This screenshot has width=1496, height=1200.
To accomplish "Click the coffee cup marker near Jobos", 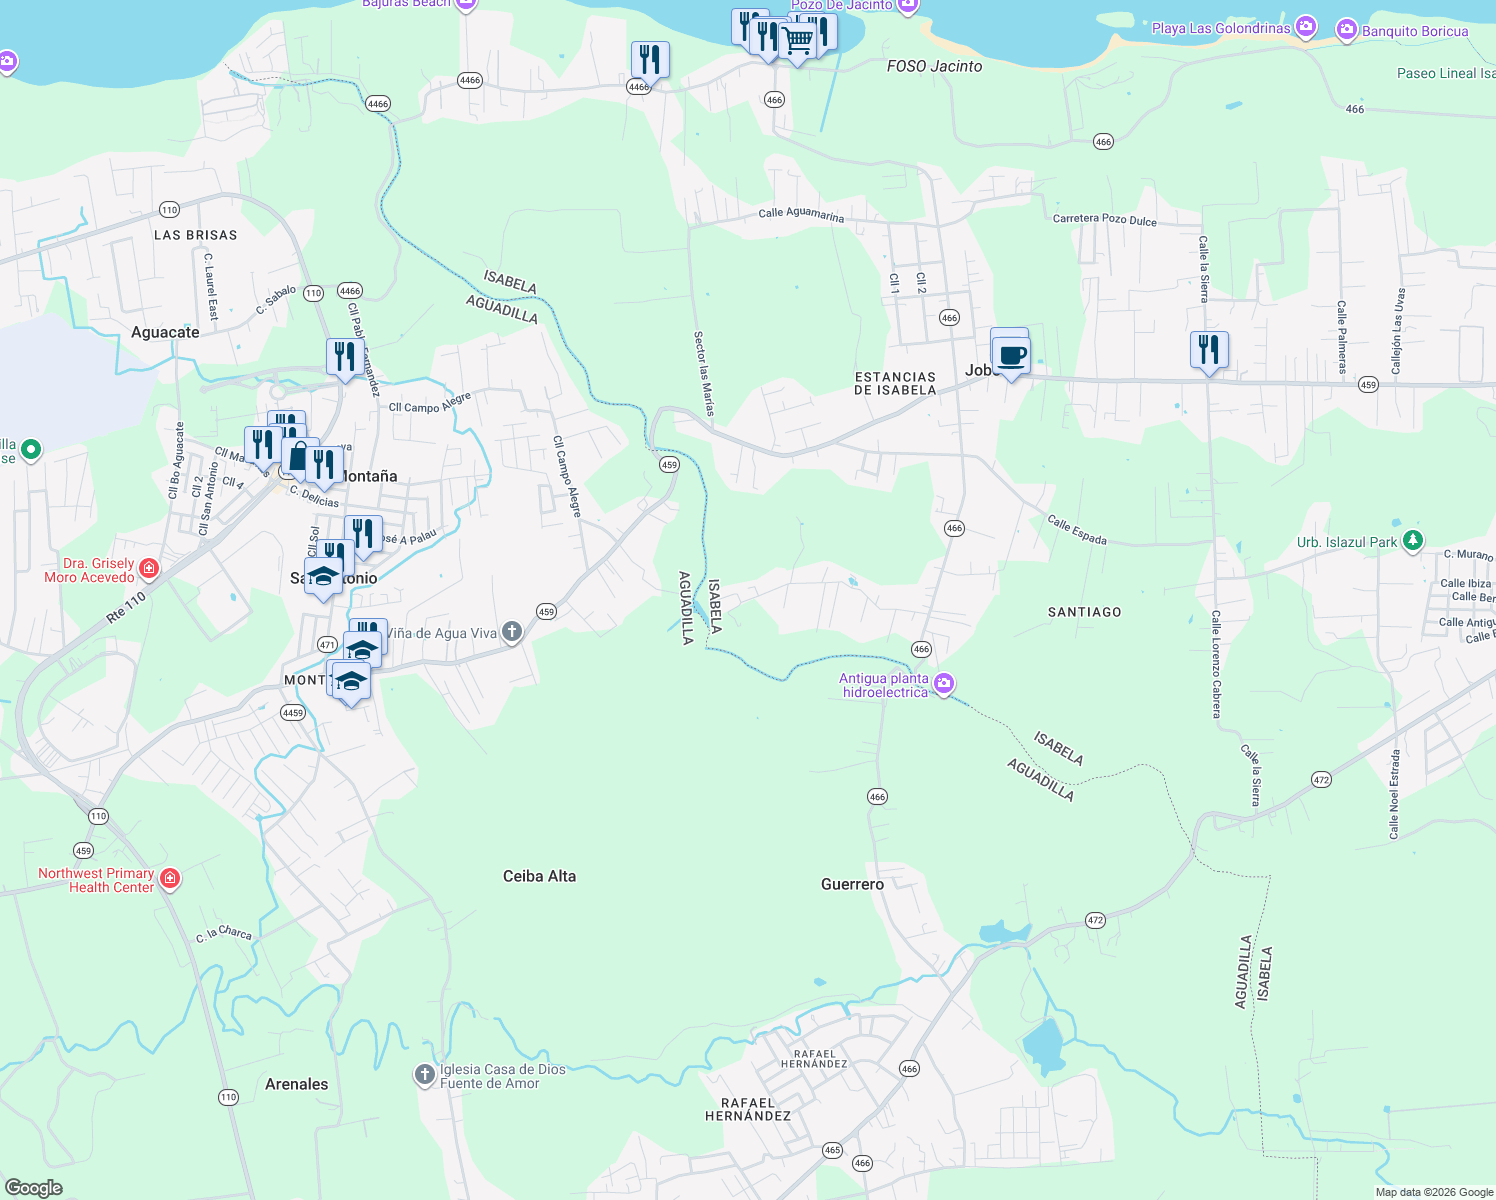I will click(x=1010, y=354).
